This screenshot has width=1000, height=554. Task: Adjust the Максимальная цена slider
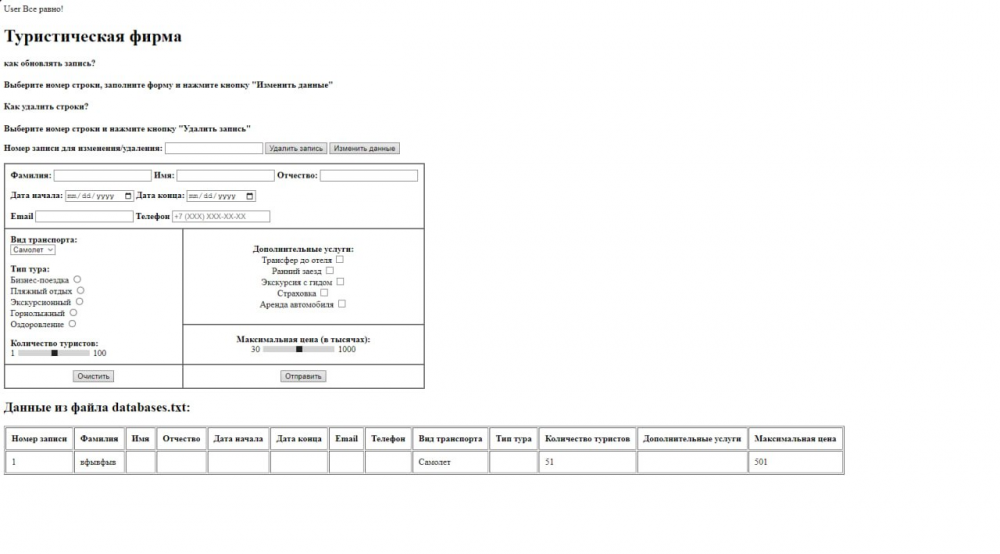click(298, 349)
